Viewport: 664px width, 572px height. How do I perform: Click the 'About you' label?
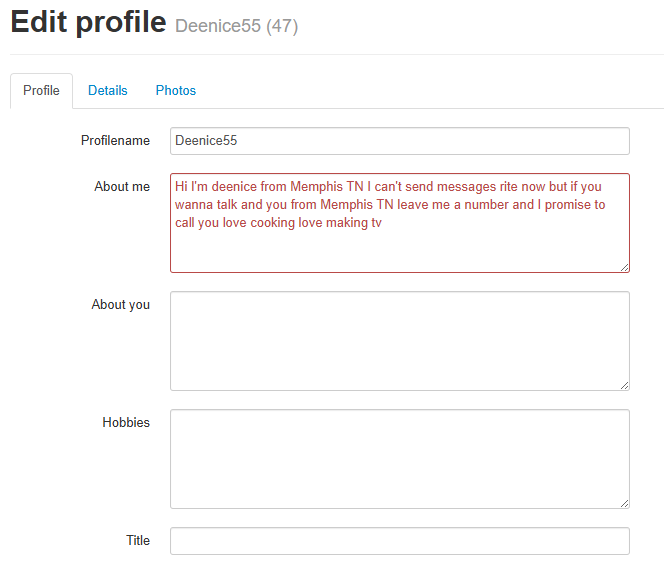tap(120, 305)
